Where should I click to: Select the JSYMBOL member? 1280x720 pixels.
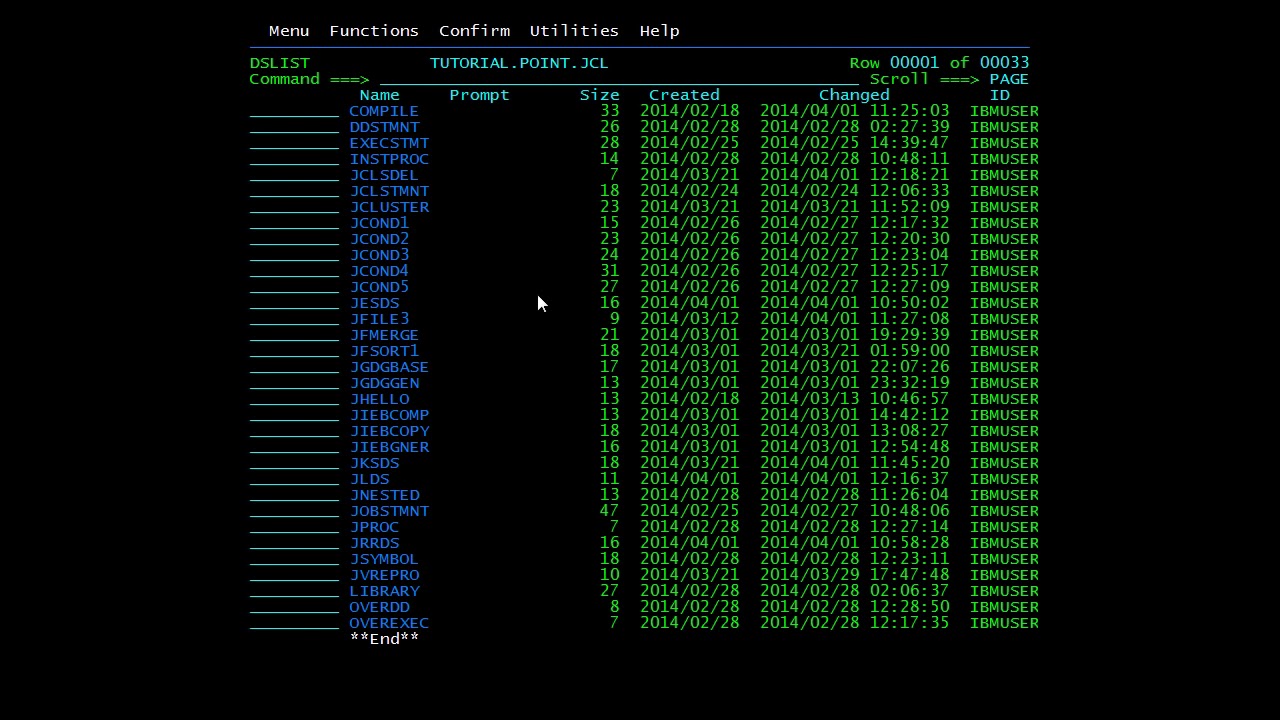click(384, 559)
